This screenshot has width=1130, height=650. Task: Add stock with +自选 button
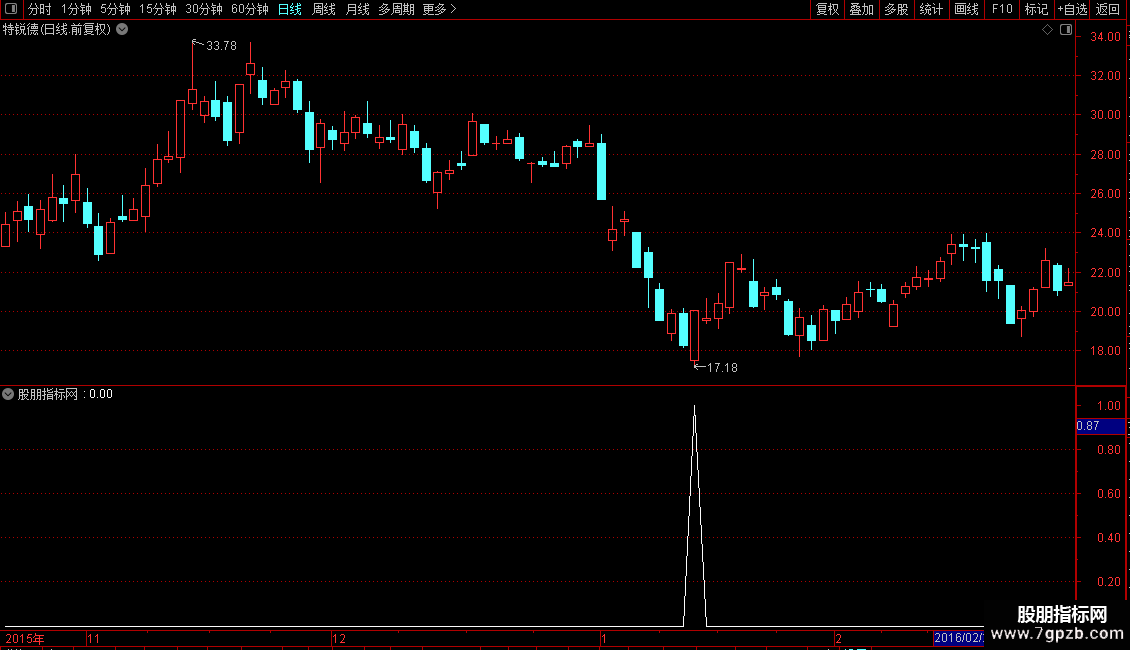click(x=1072, y=9)
